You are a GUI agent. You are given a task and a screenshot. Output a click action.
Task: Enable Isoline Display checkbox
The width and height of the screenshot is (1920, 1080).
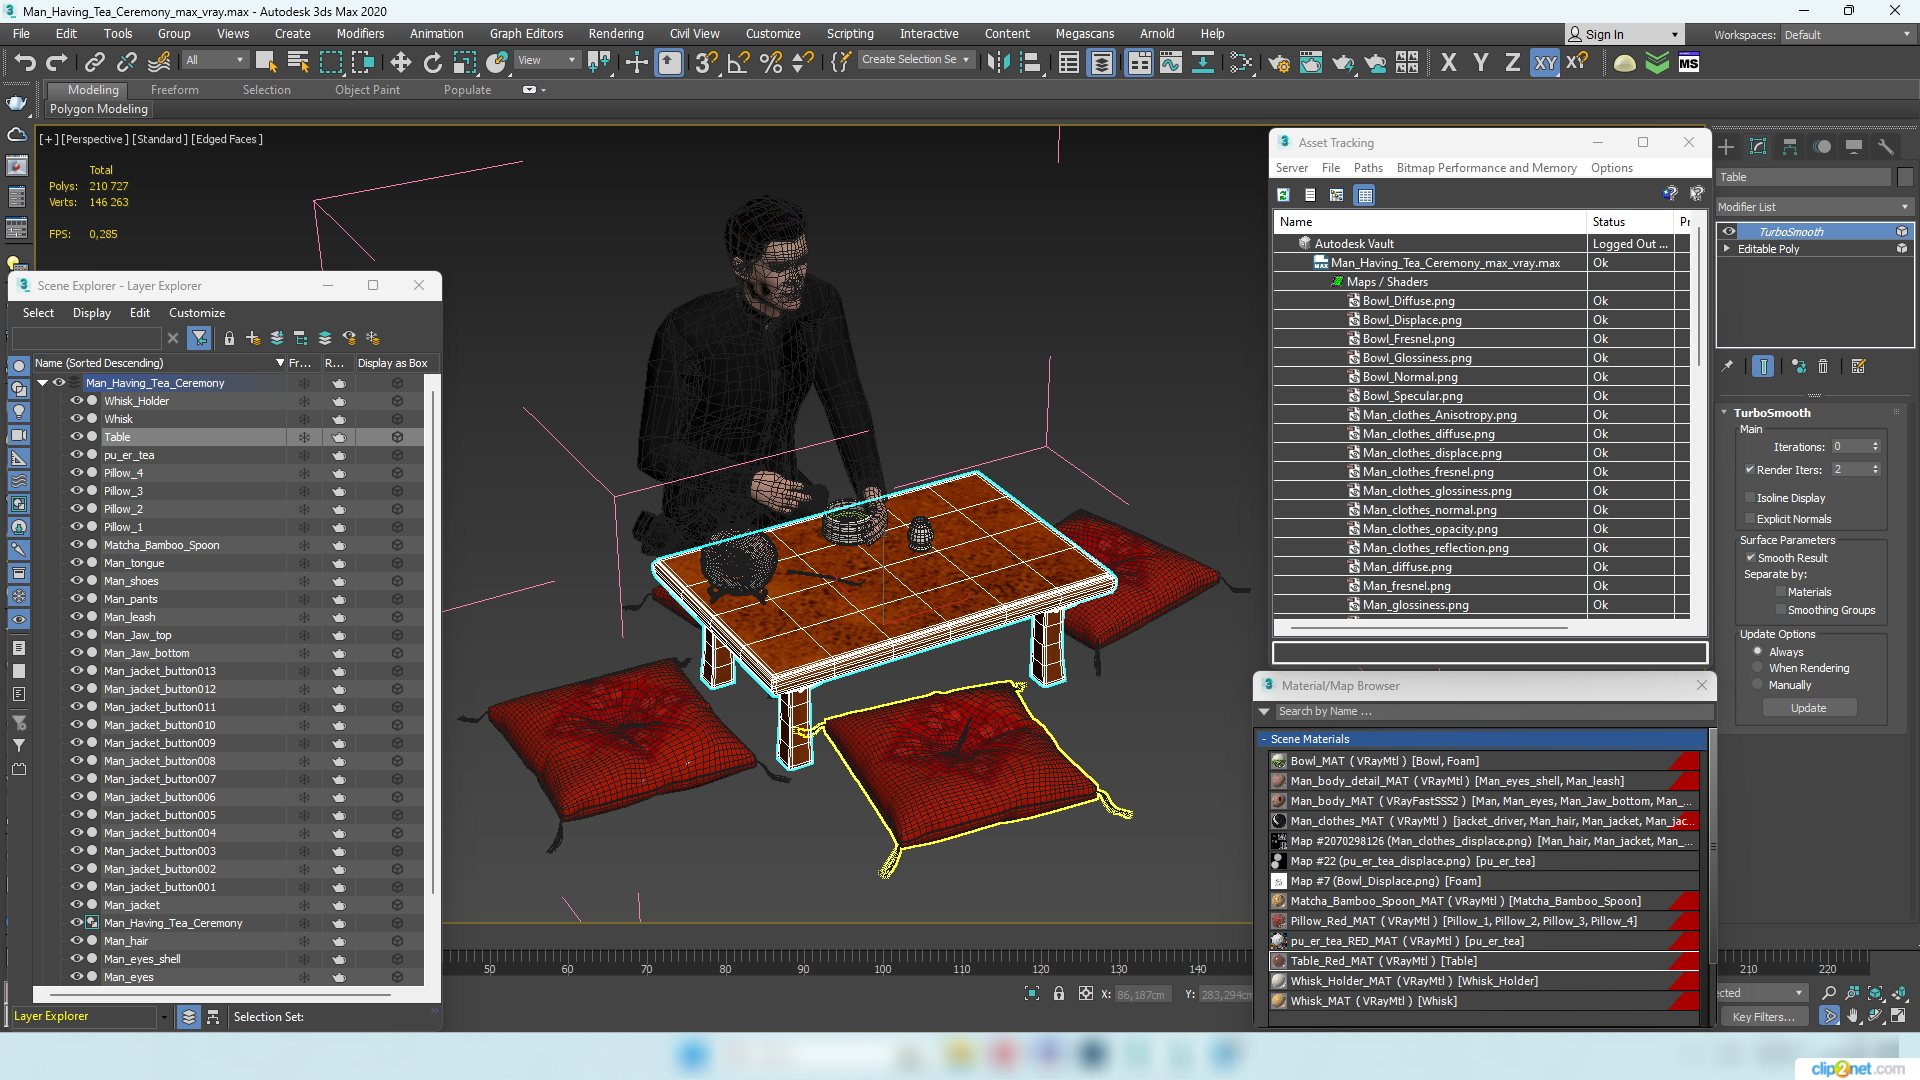click(1750, 498)
